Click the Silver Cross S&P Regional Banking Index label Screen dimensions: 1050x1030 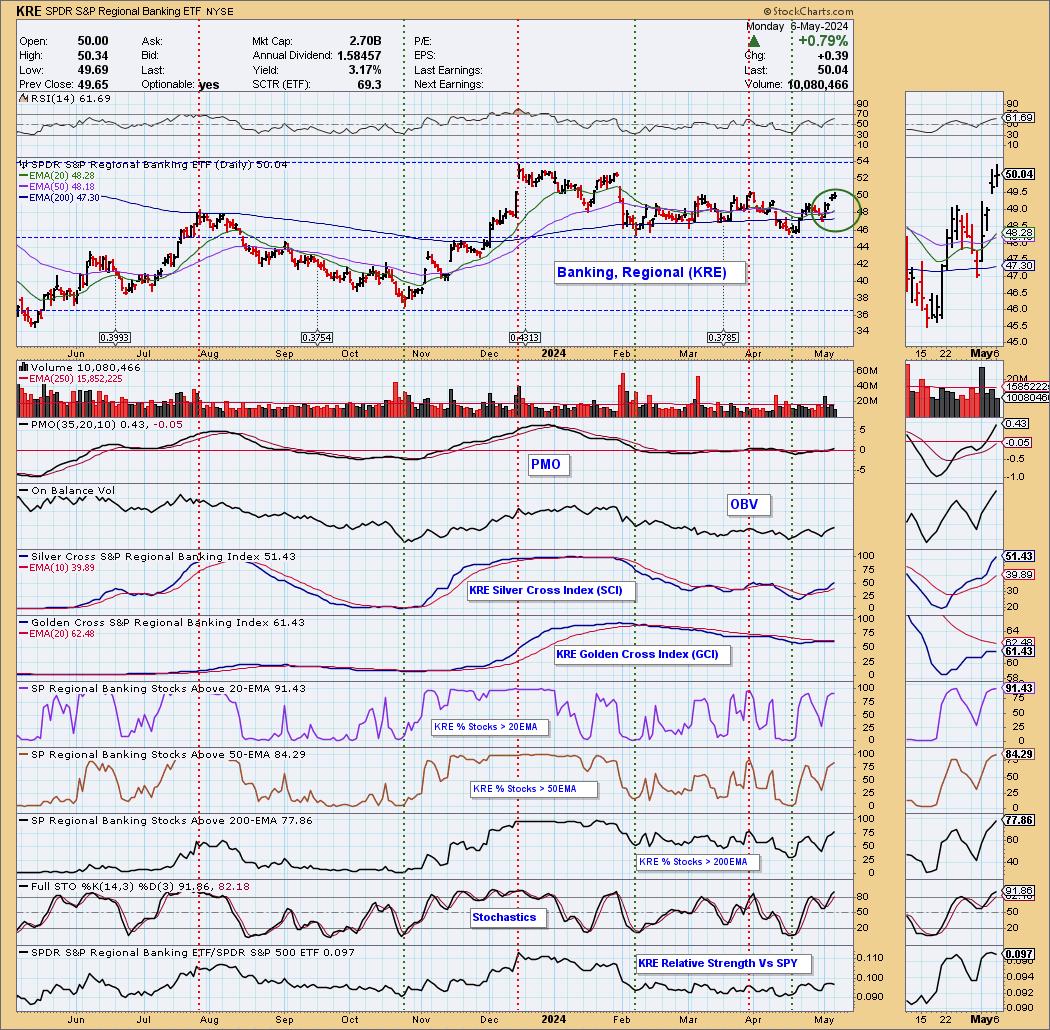157,557
